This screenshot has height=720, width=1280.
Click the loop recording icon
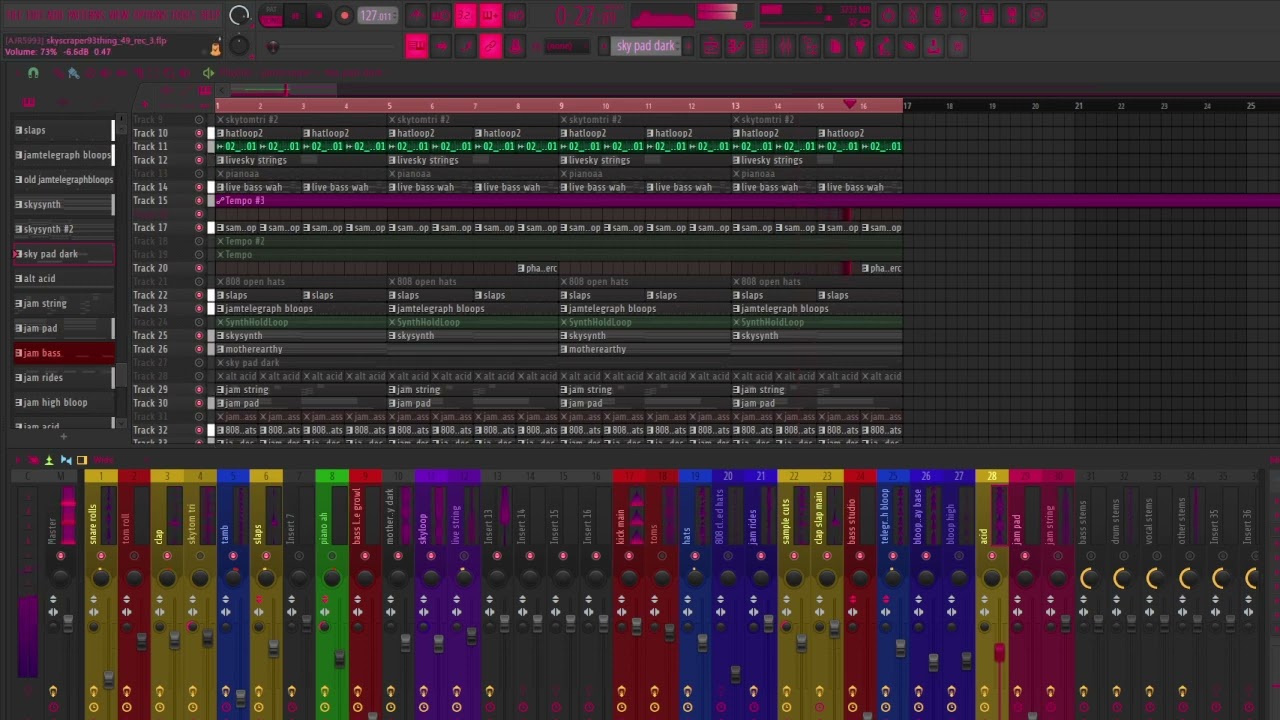tap(515, 15)
